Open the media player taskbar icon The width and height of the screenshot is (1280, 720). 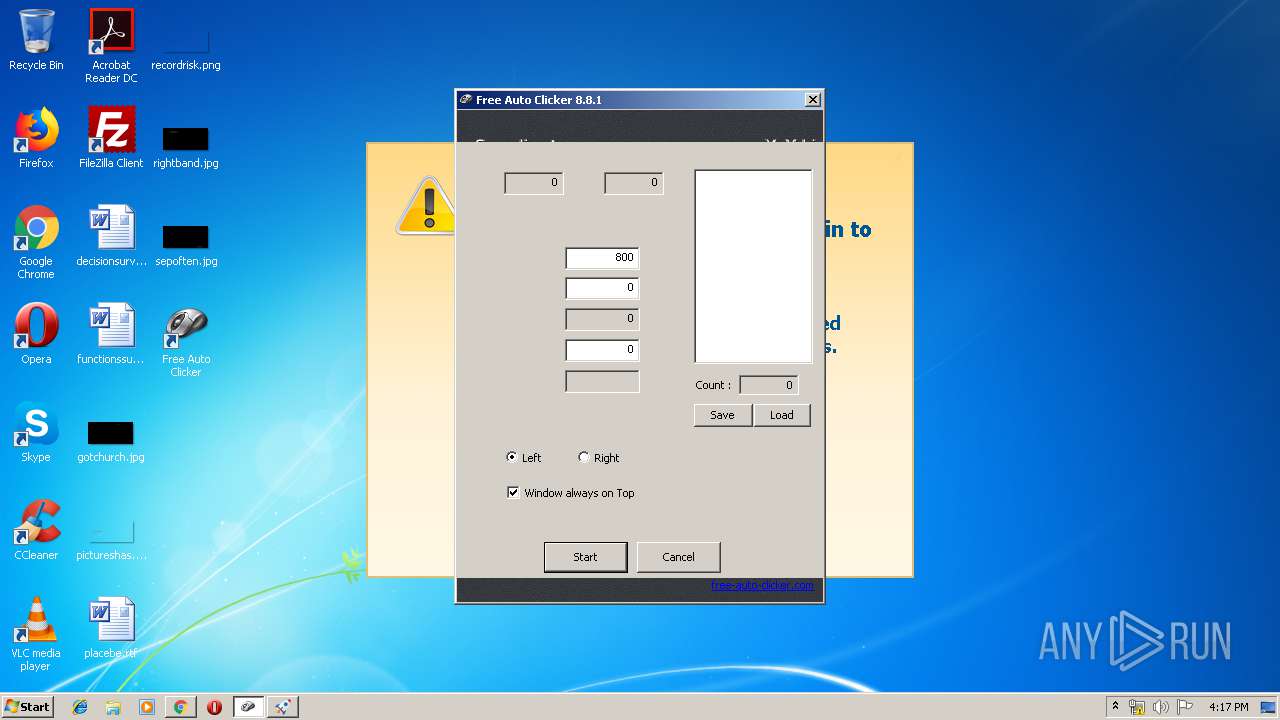click(x=147, y=707)
